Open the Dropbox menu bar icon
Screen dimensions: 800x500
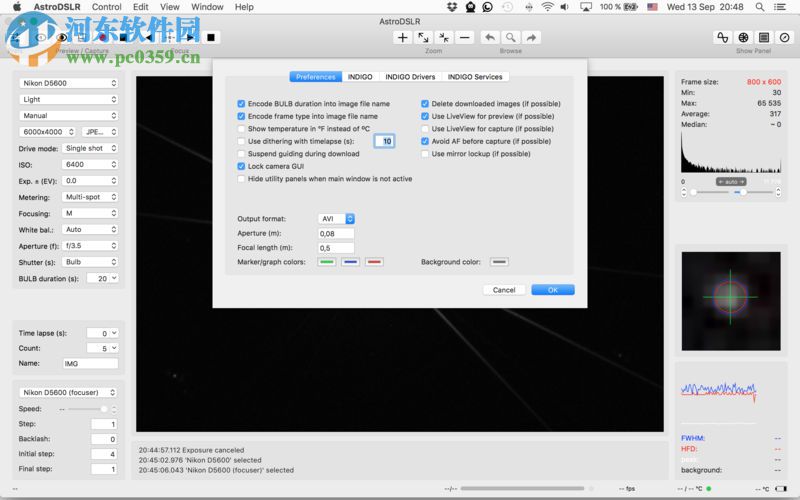pos(452,7)
